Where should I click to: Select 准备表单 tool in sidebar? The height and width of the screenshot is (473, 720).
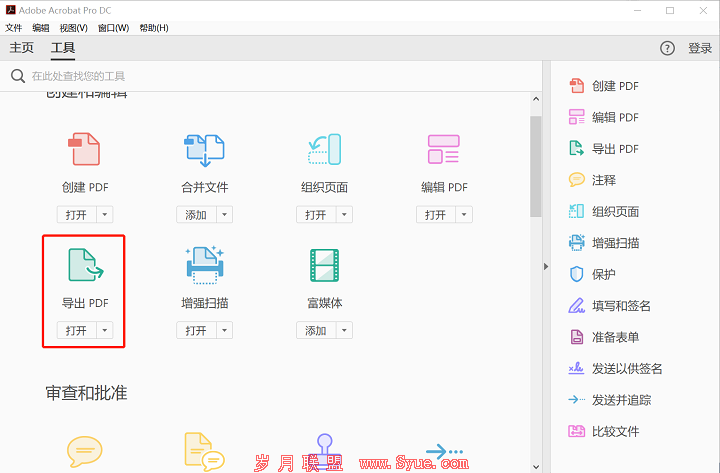[604, 337]
